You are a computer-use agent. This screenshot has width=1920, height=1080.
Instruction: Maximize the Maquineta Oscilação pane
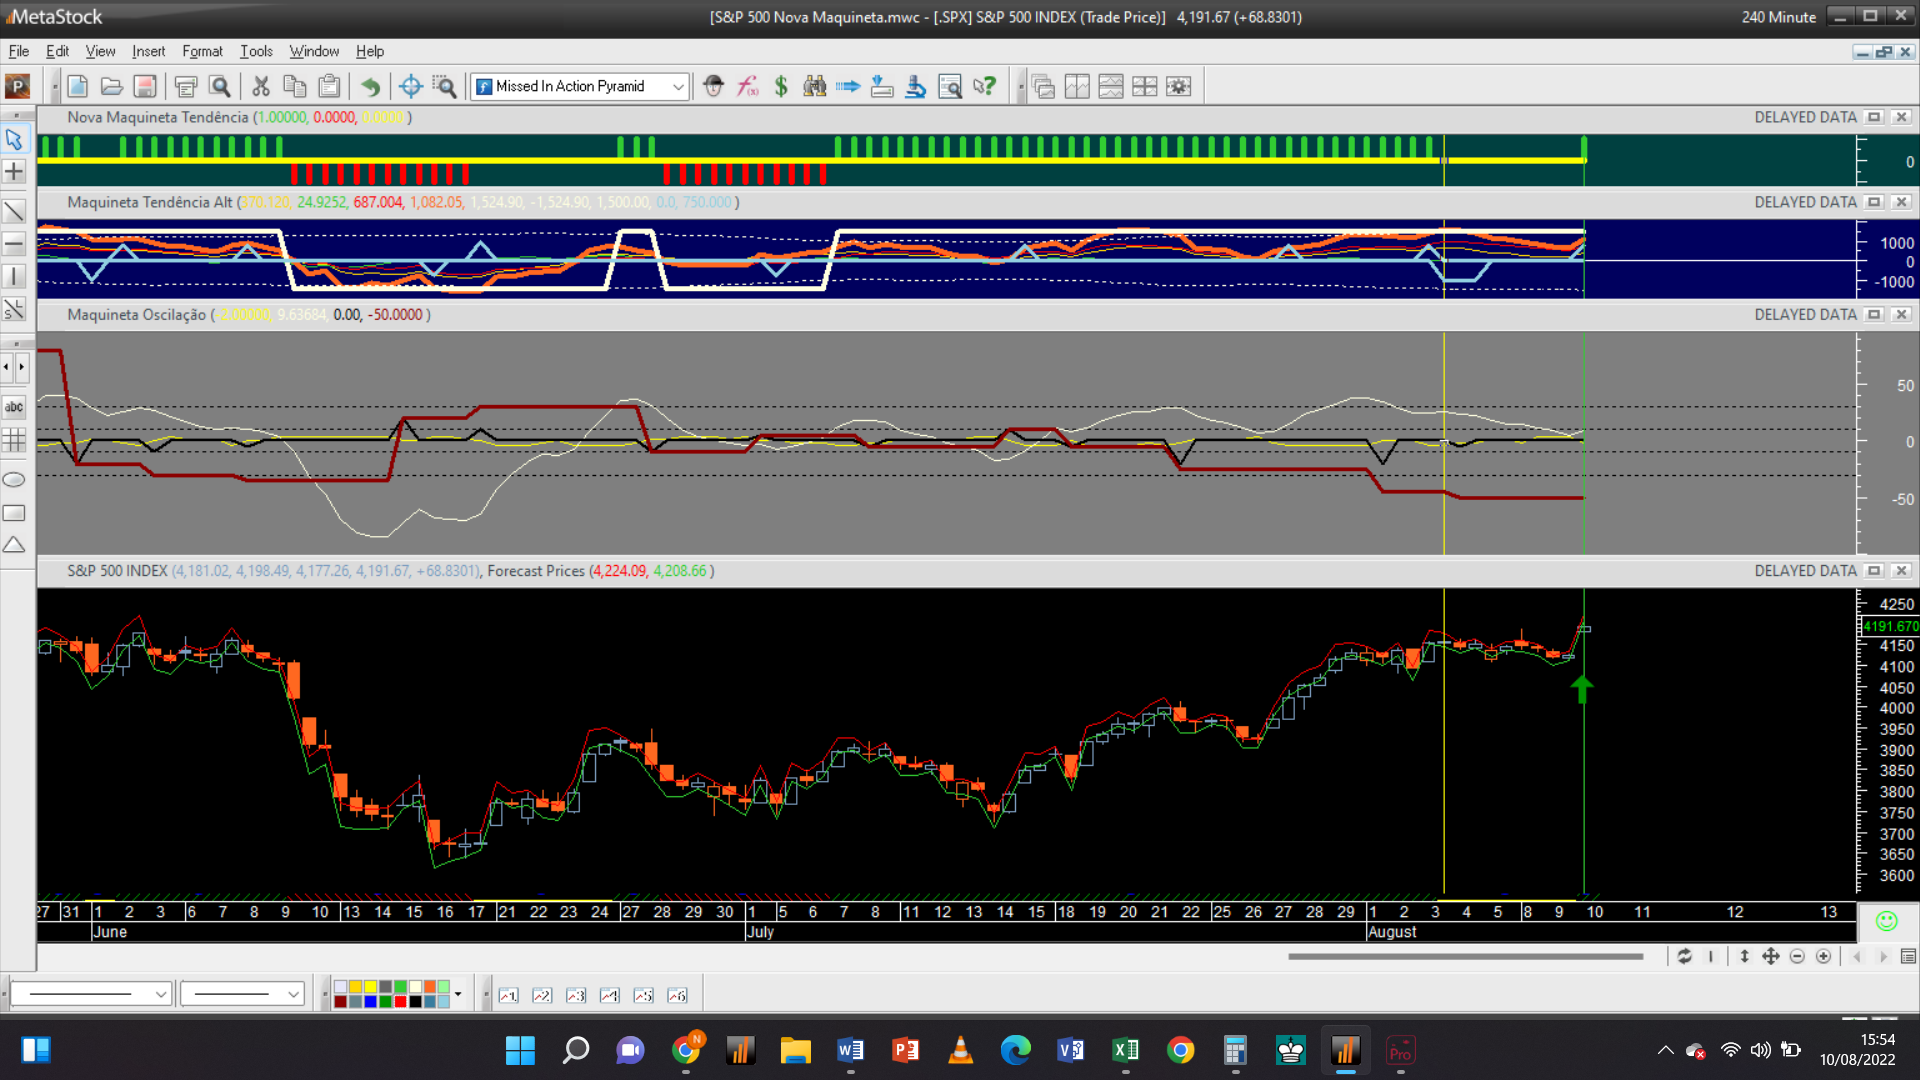pos(1875,315)
